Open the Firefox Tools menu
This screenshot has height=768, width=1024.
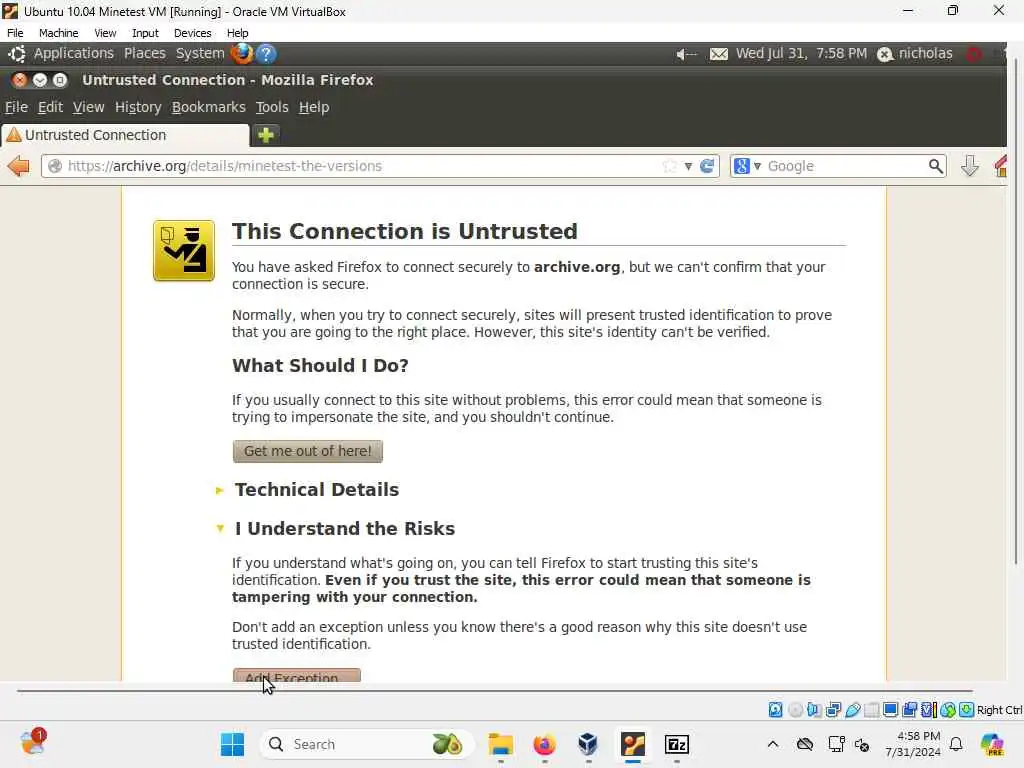[x=272, y=107]
